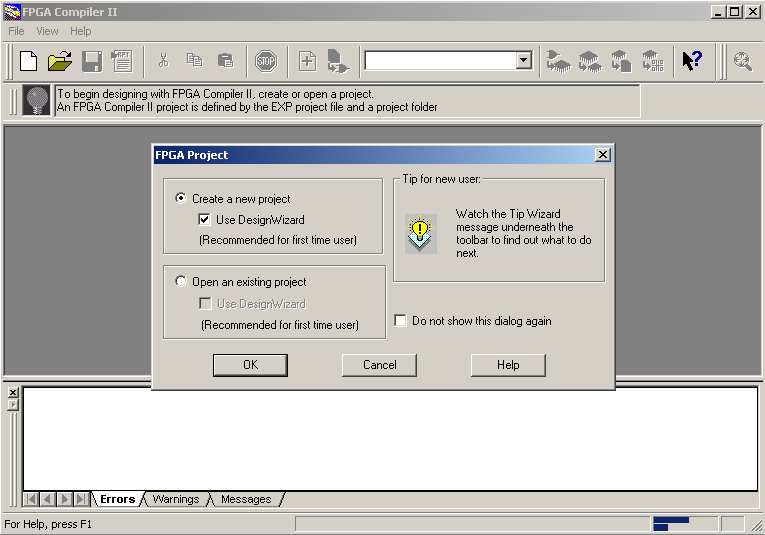The width and height of the screenshot is (765, 535).
Task: Click the Save floppy disk icon
Action: click(x=92, y=61)
